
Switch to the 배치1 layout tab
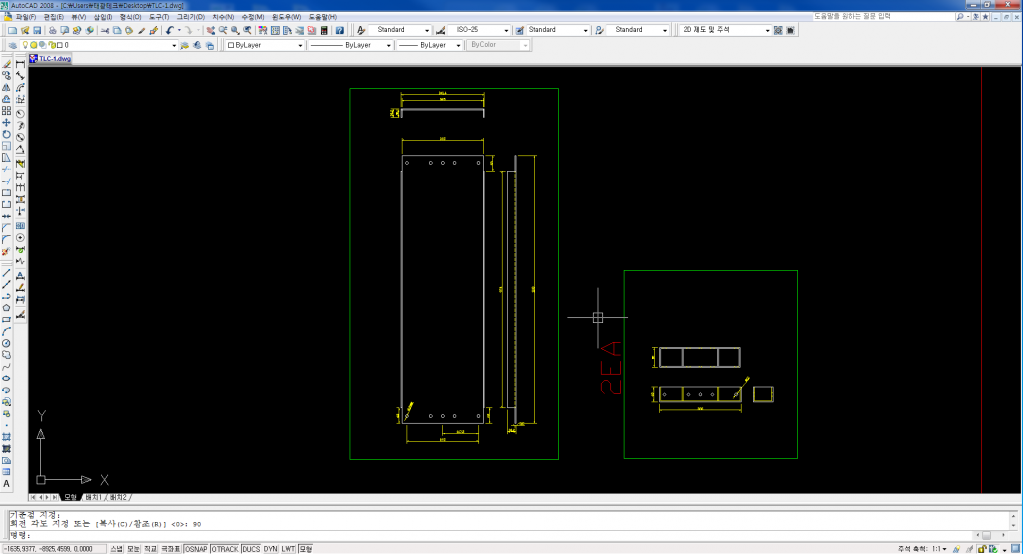click(93, 498)
